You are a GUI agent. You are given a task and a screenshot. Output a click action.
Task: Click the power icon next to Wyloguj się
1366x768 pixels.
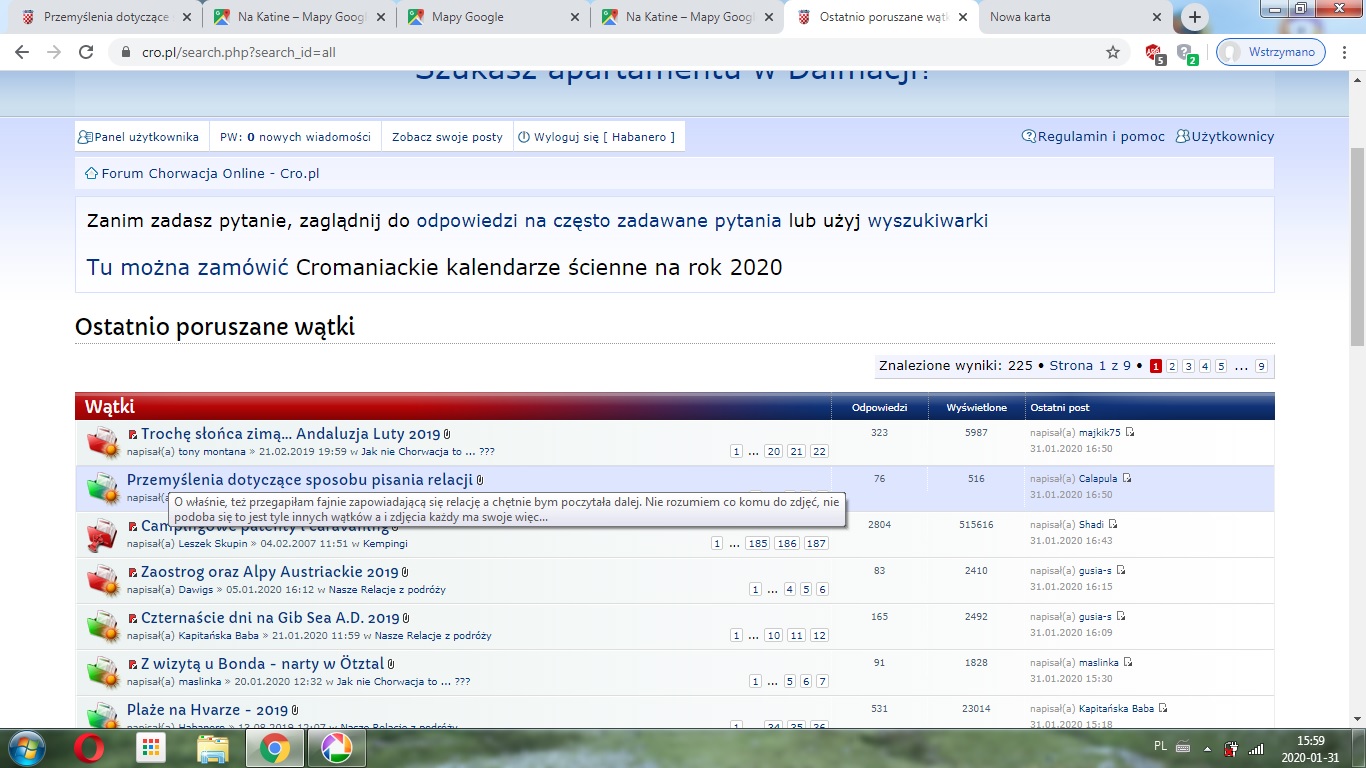522,136
